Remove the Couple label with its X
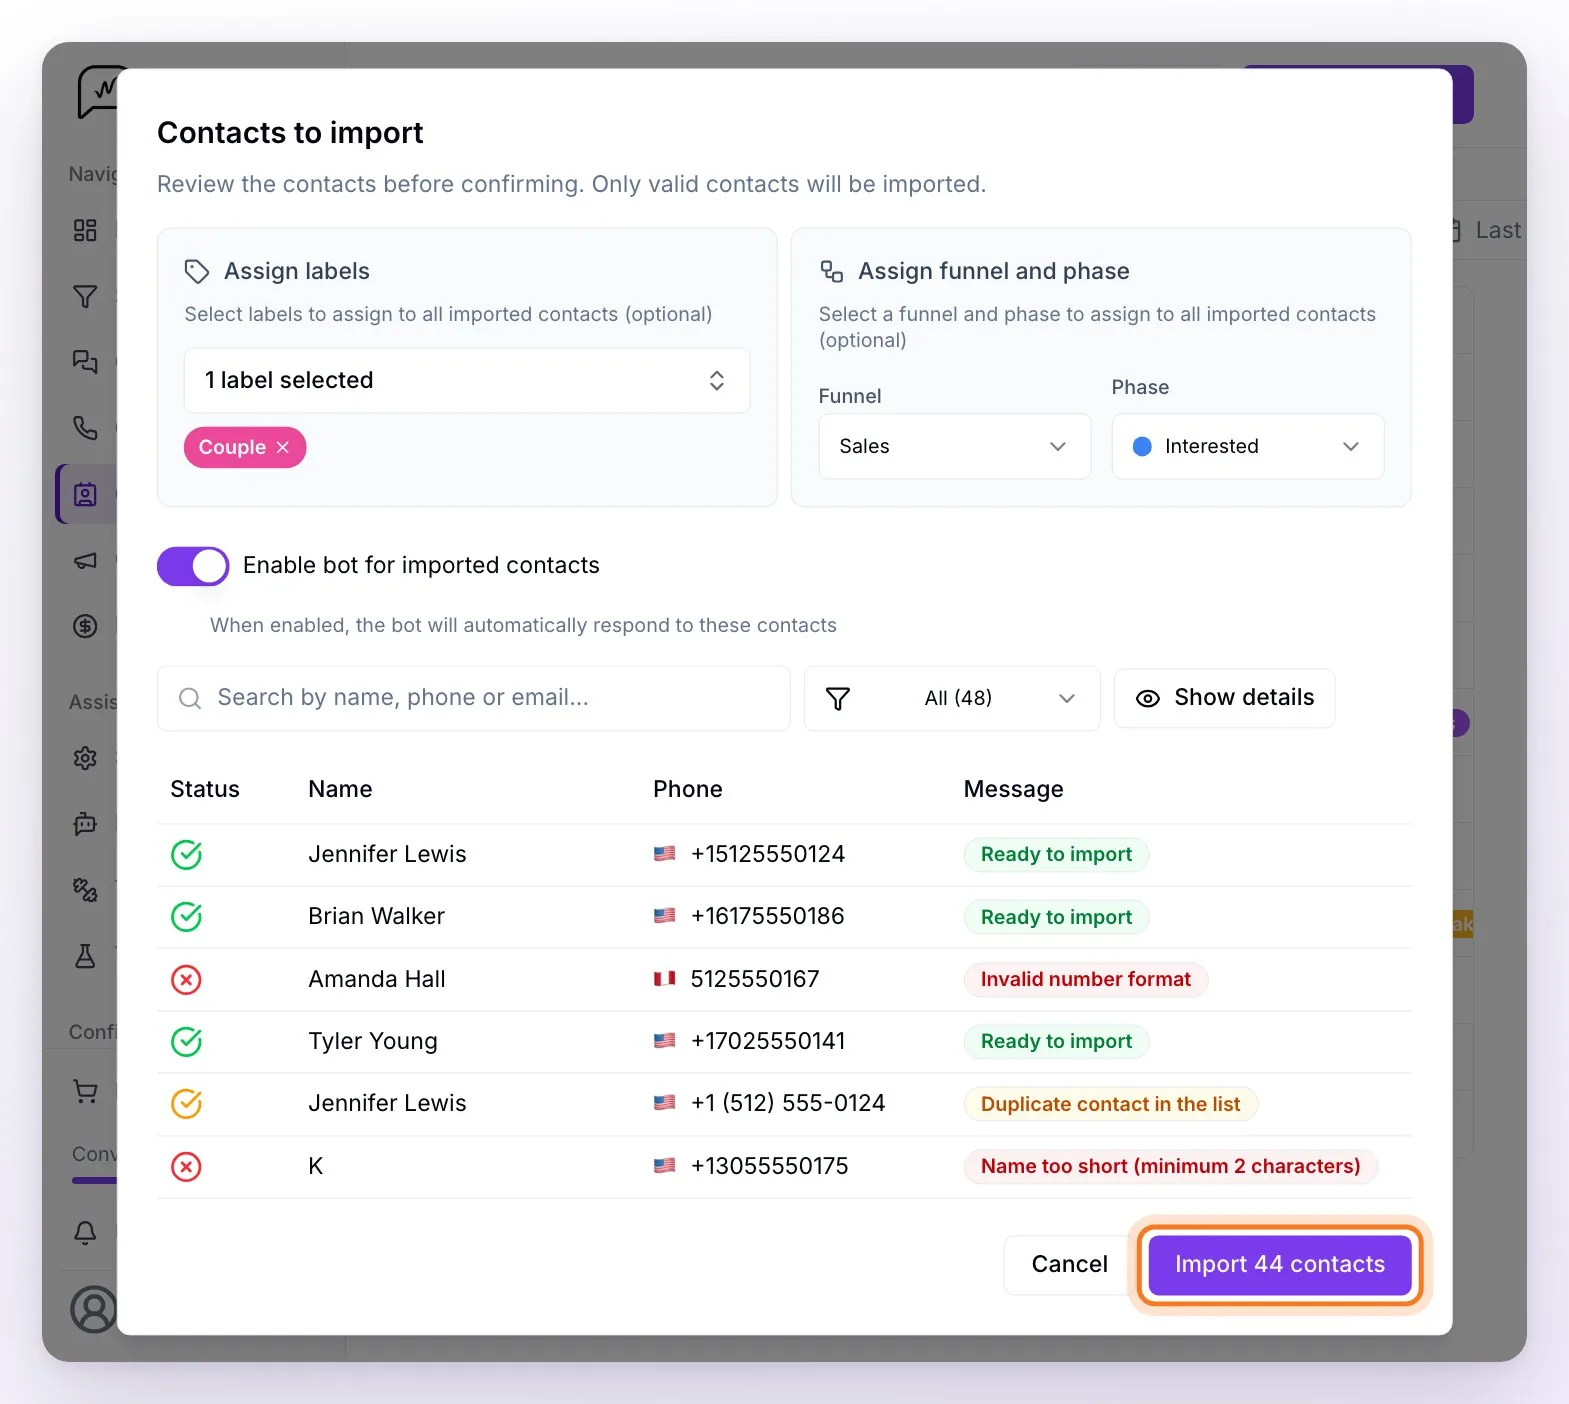The image size is (1569, 1404). click(x=283, y=447)
